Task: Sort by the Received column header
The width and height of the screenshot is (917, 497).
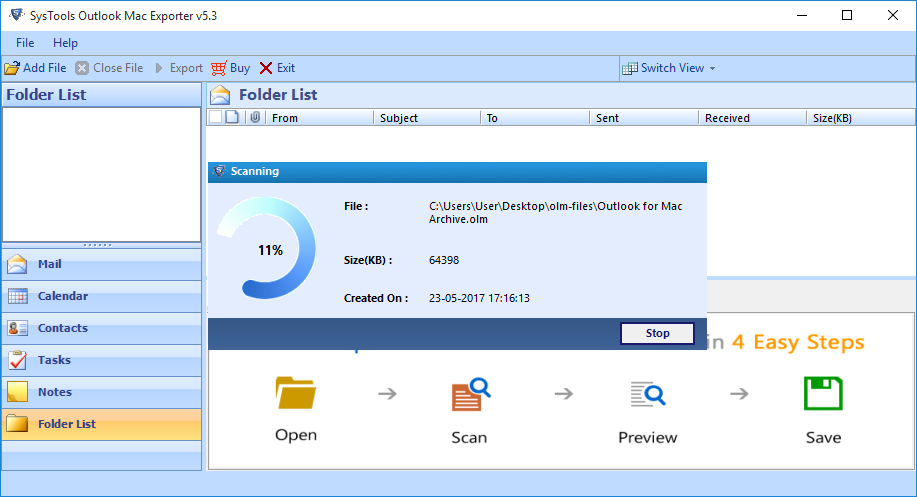Action: [753, 118]
